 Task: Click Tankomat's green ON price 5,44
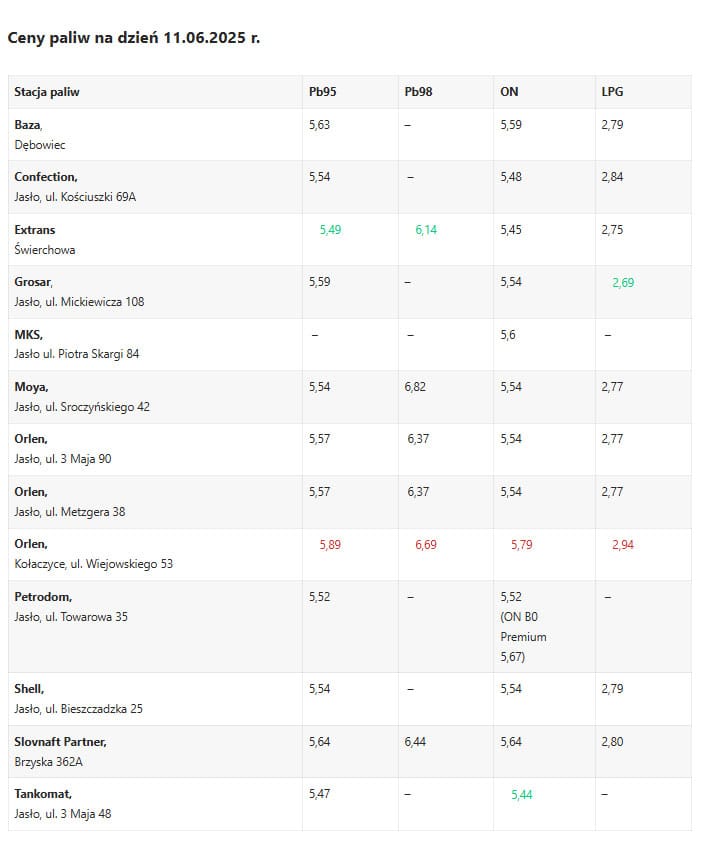point(522,795)
